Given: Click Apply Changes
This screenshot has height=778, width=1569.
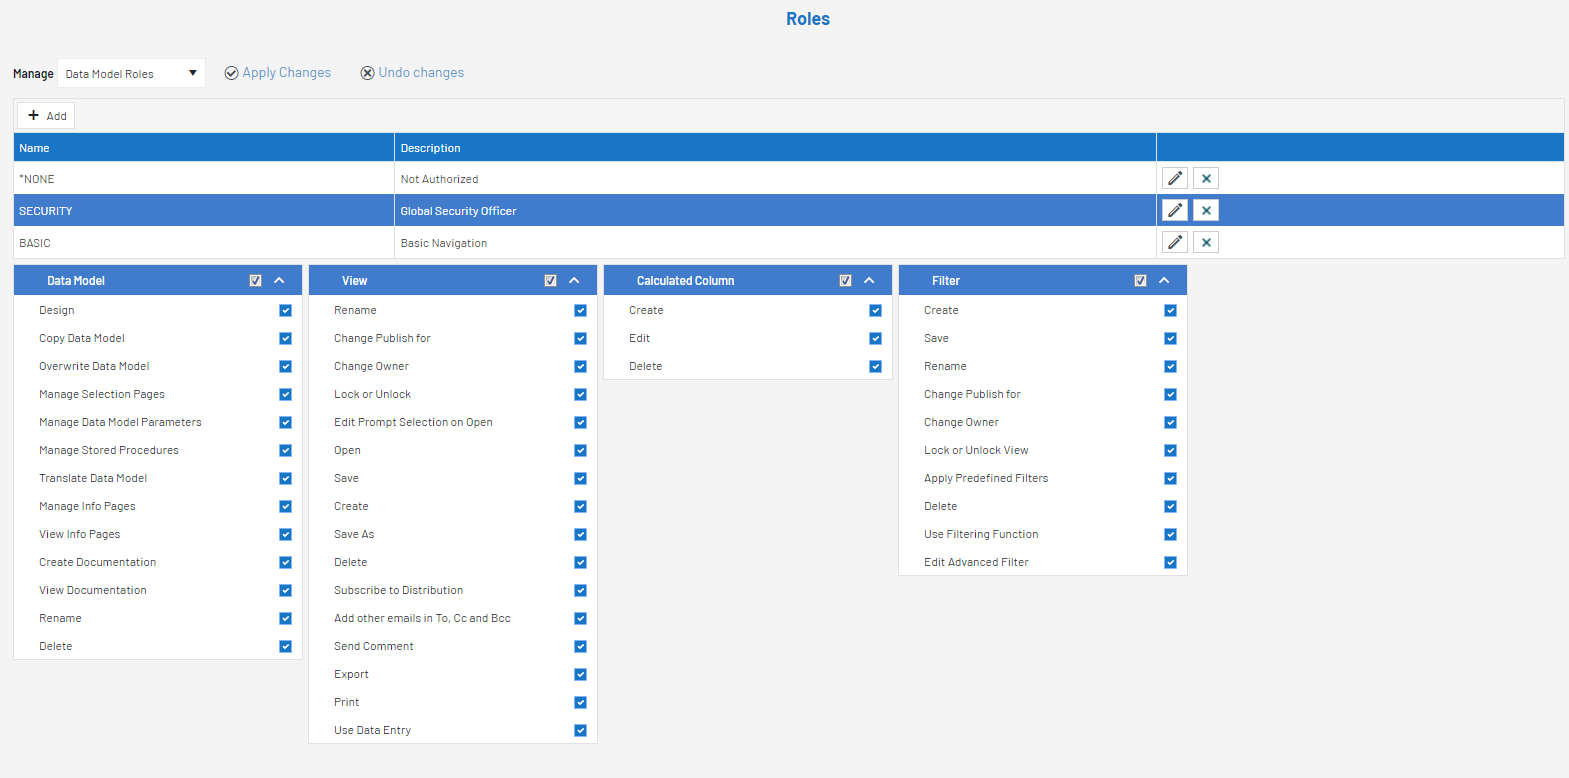Looking at the screenshot, I should [x=278, y=73].
